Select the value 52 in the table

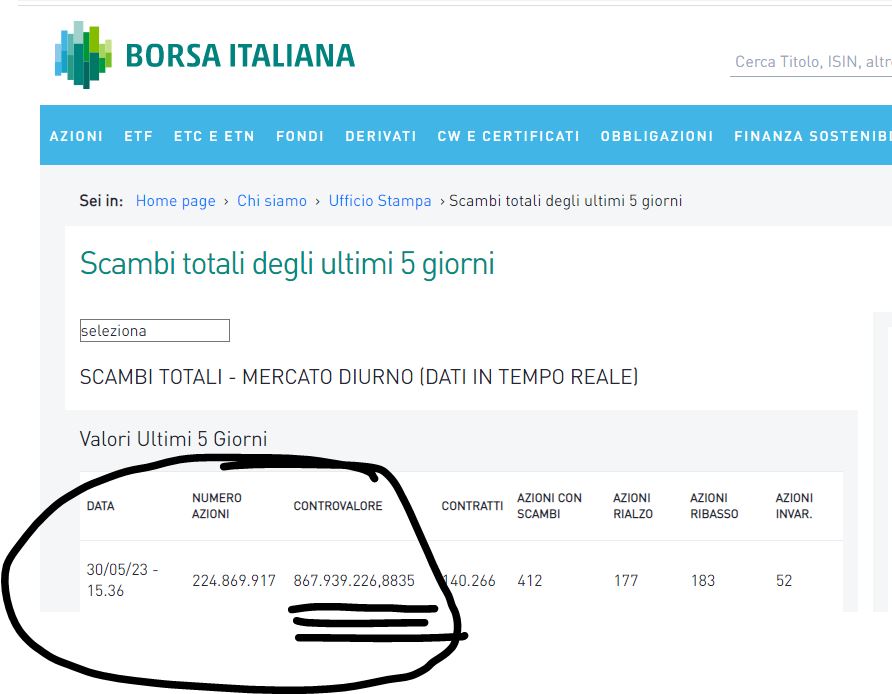(784, 580)
